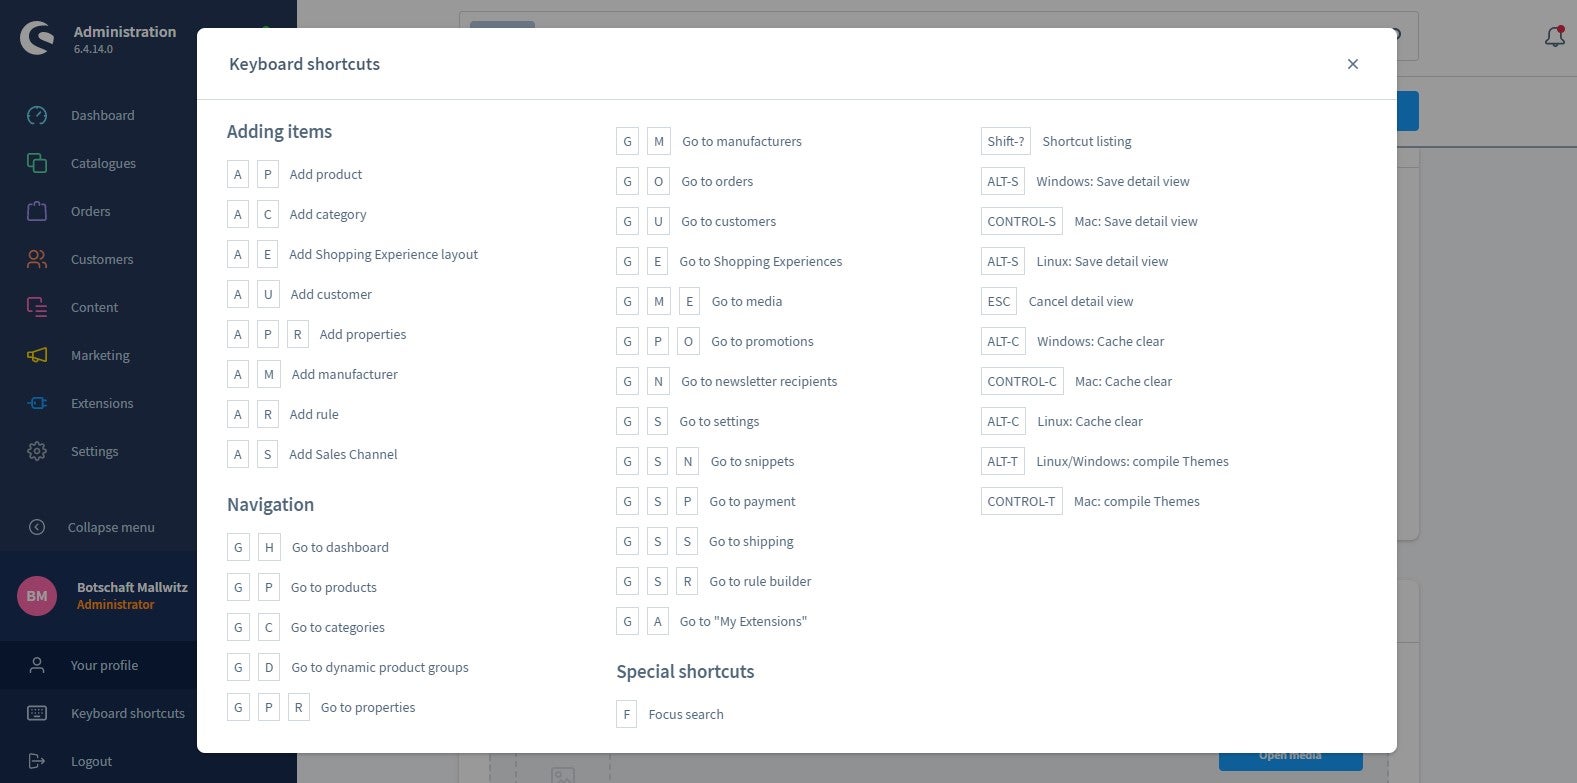Viewport: 1577px width, 783px height.
Task: Click Botschaft Mallwitz user name
Action: 132,587
